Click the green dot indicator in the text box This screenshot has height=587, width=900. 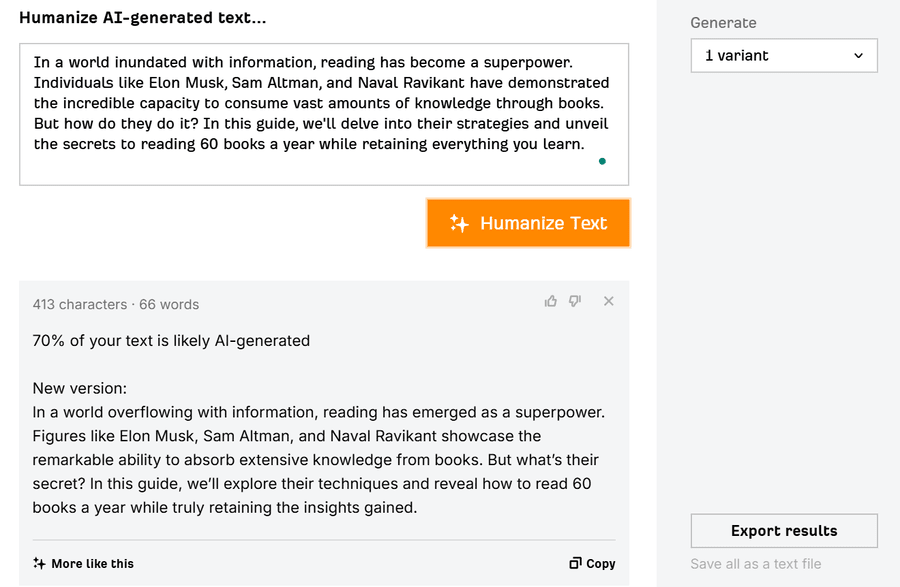pyautogui.click(x=602, y=161)
